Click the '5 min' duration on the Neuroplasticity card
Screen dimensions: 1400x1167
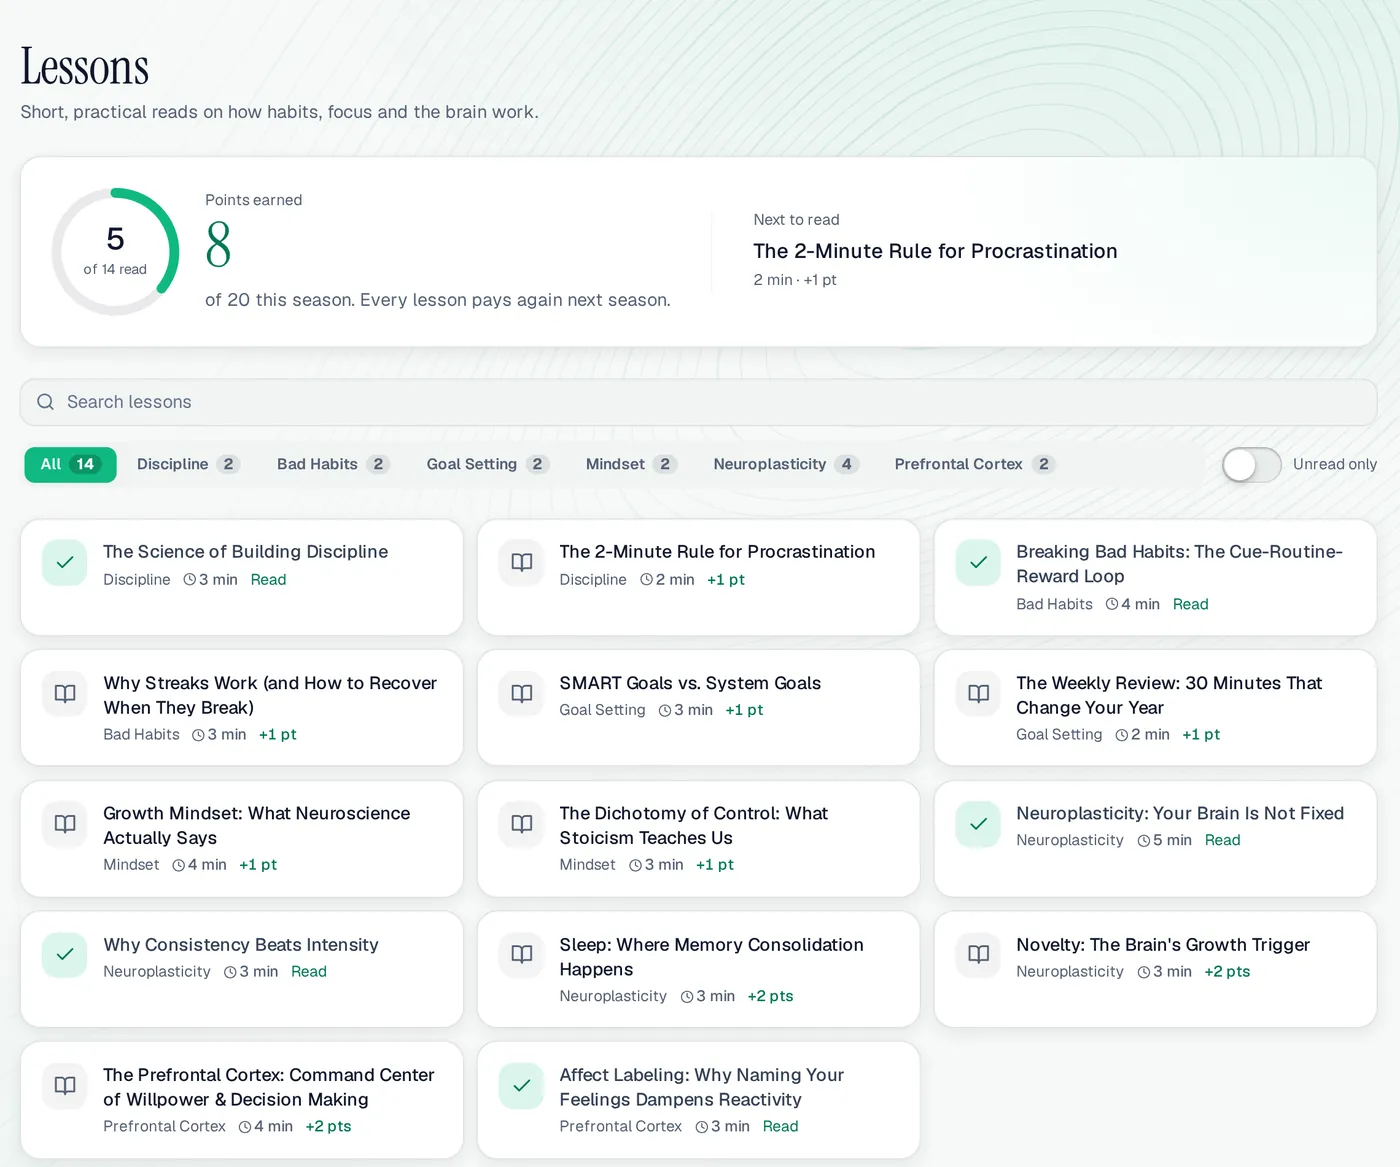point(1172,841)
